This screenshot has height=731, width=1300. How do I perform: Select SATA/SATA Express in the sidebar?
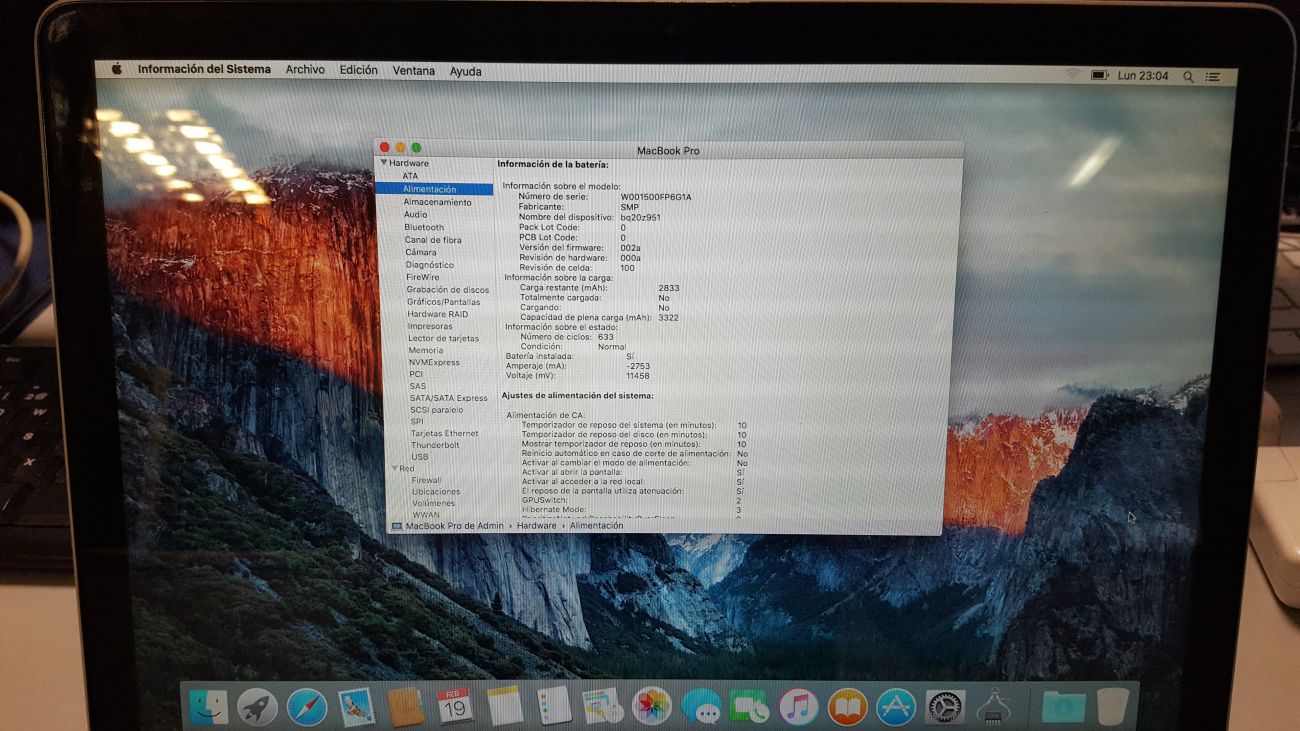coord(449,398)
